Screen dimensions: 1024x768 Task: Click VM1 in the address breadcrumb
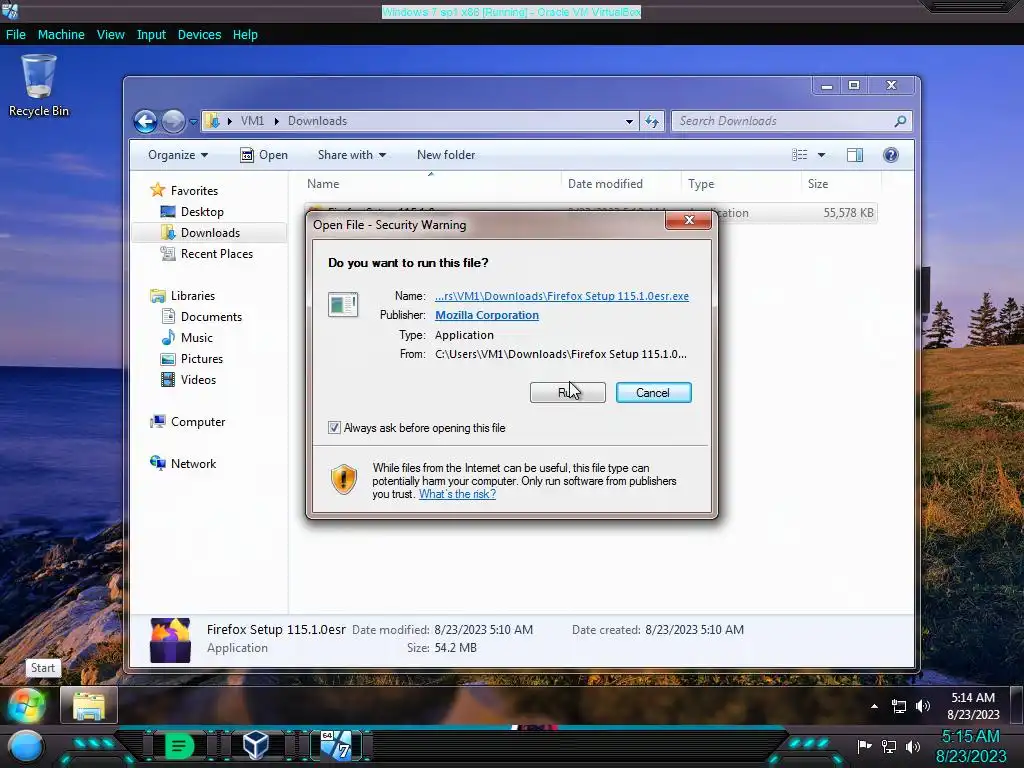point(252,121)
